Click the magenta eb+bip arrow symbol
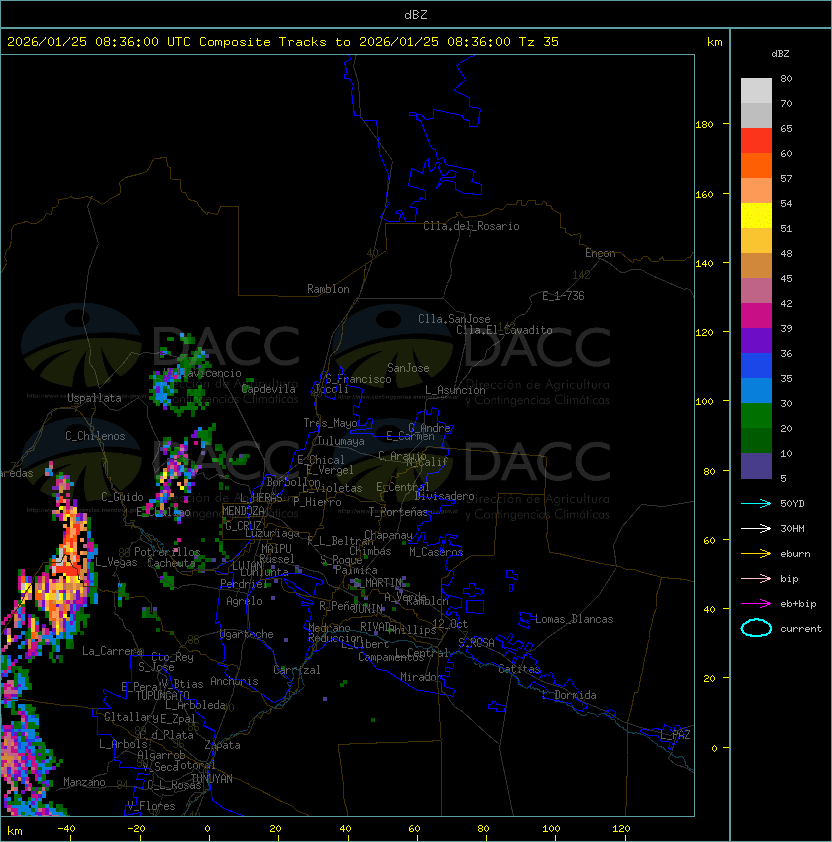The width and height of the screenshot is (832, 842). (x=756, y=604)
